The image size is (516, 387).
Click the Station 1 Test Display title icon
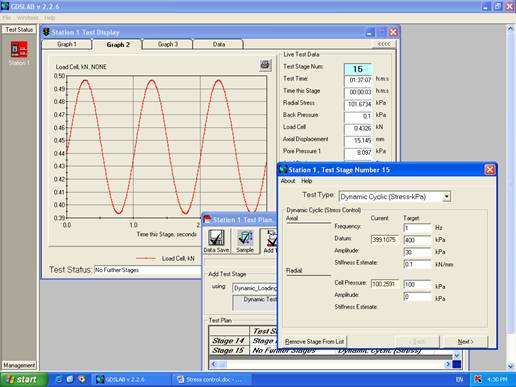pos(46,32)
